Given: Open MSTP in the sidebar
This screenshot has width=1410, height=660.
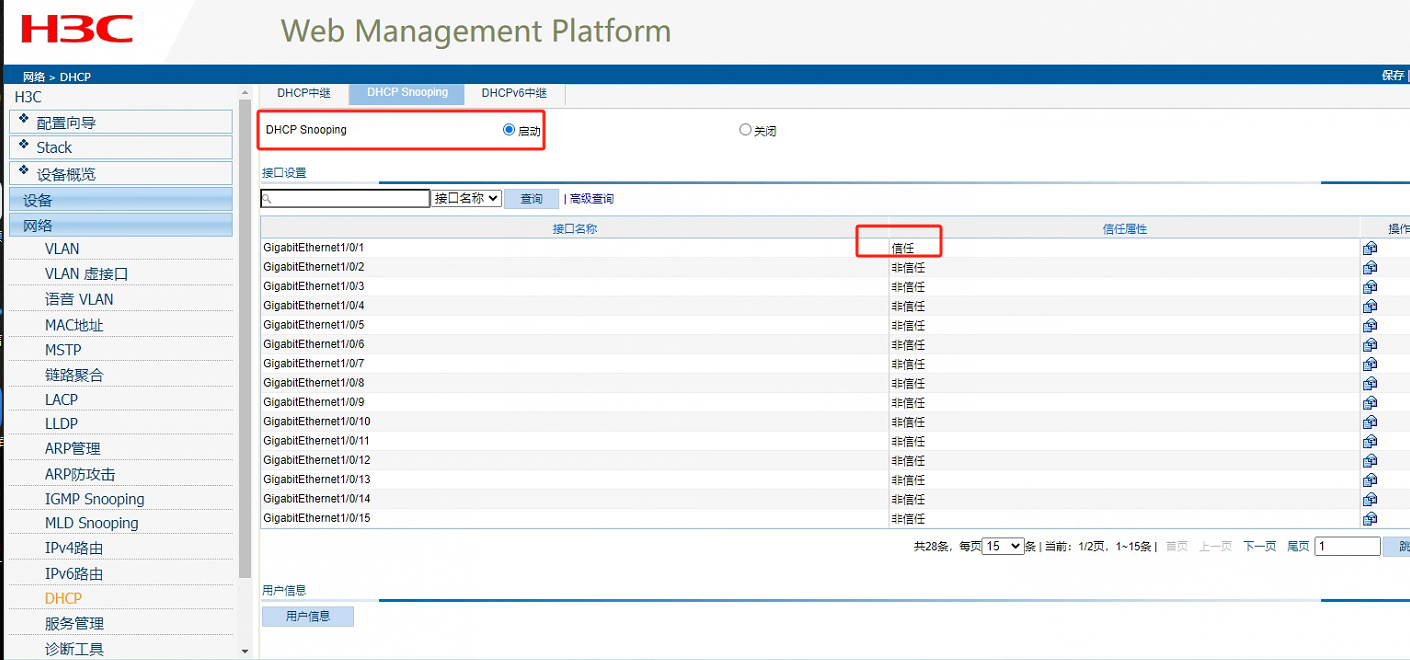Looking at the screenshot, I should pyautogui.click(x=63, y=349).
